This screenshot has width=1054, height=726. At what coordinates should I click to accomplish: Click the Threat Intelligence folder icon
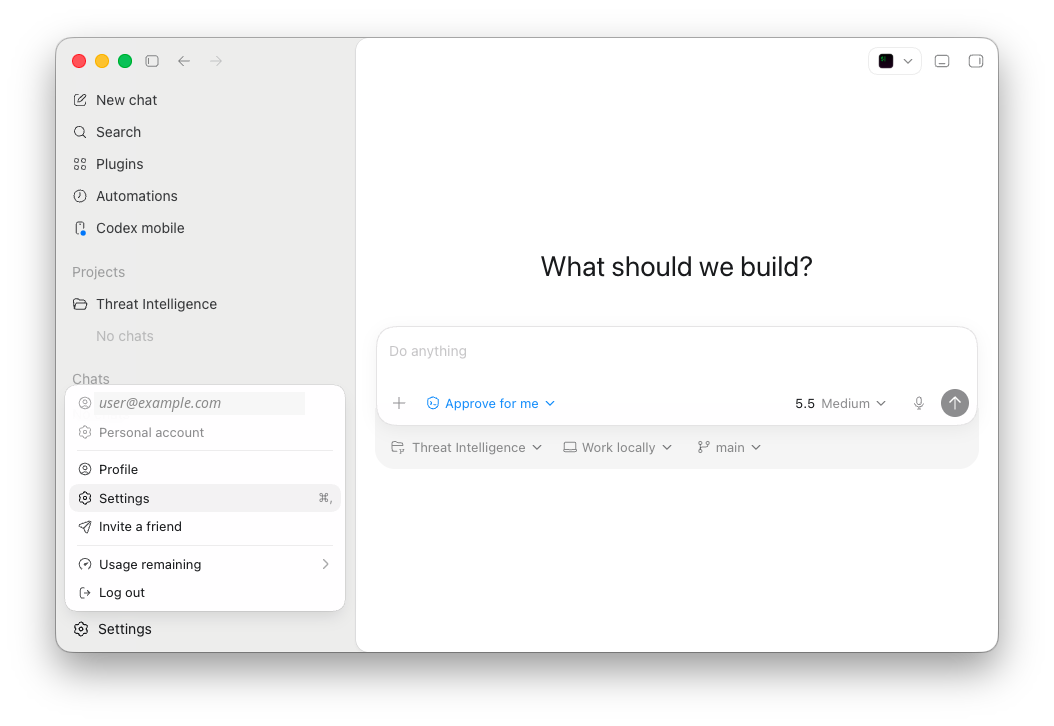coord(80,304)
